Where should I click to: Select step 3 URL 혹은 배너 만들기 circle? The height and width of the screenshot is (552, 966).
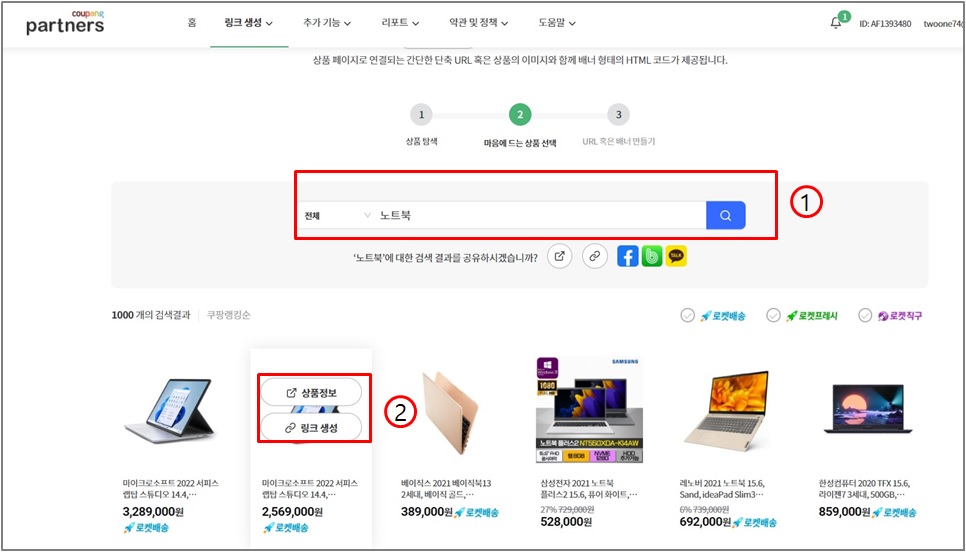click(619, 115)
